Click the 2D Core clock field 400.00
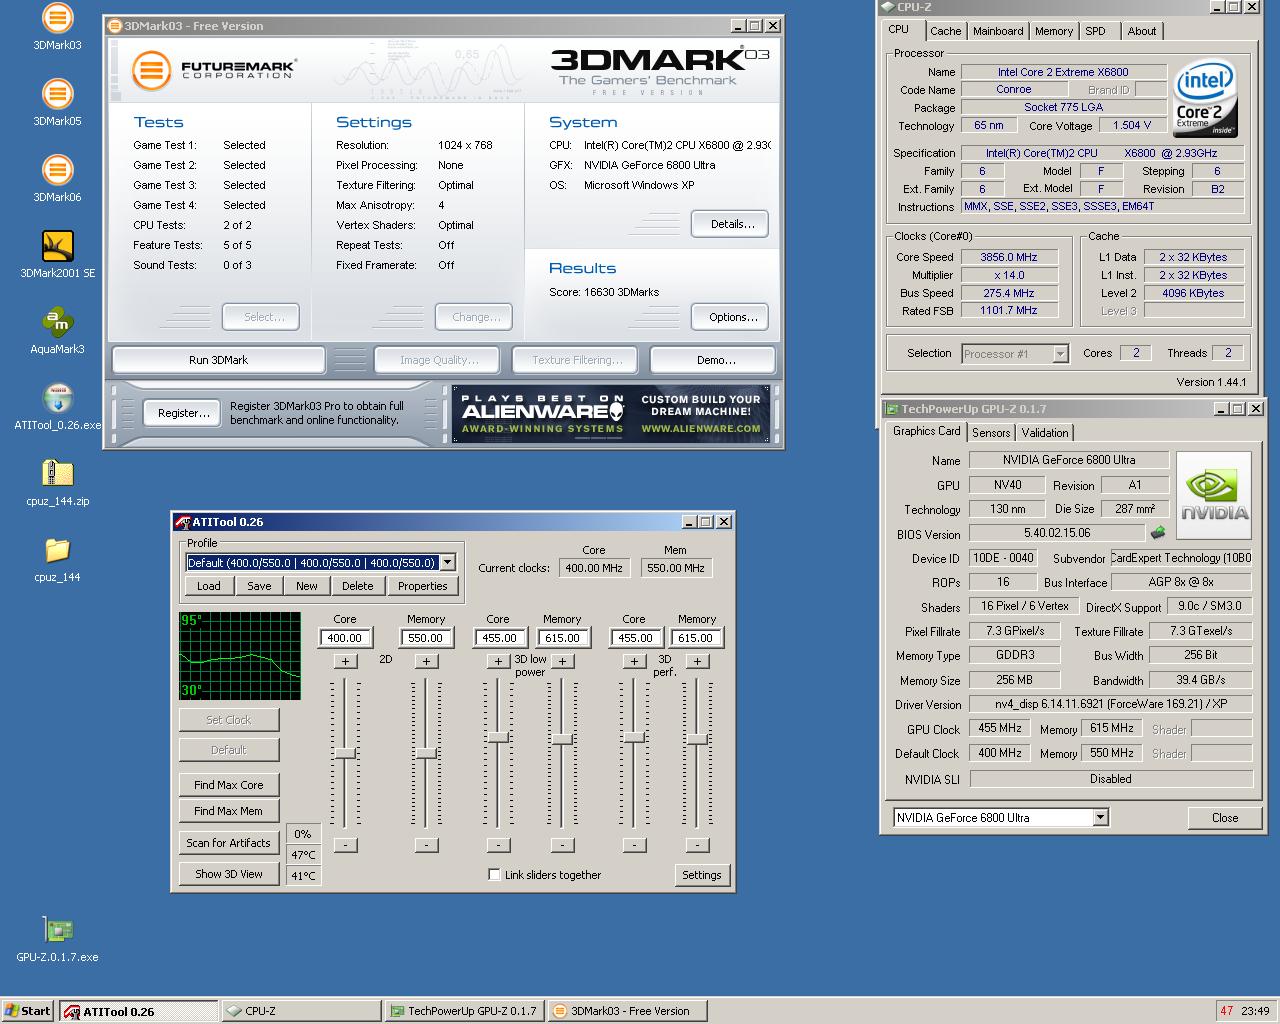 click(x=345, y=638)
